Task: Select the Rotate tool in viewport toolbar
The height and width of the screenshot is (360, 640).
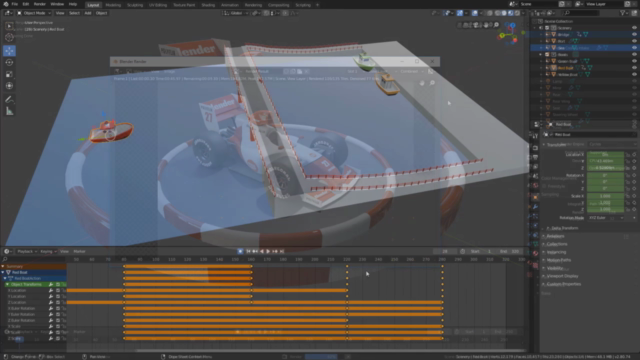Action: coord(9,62)
